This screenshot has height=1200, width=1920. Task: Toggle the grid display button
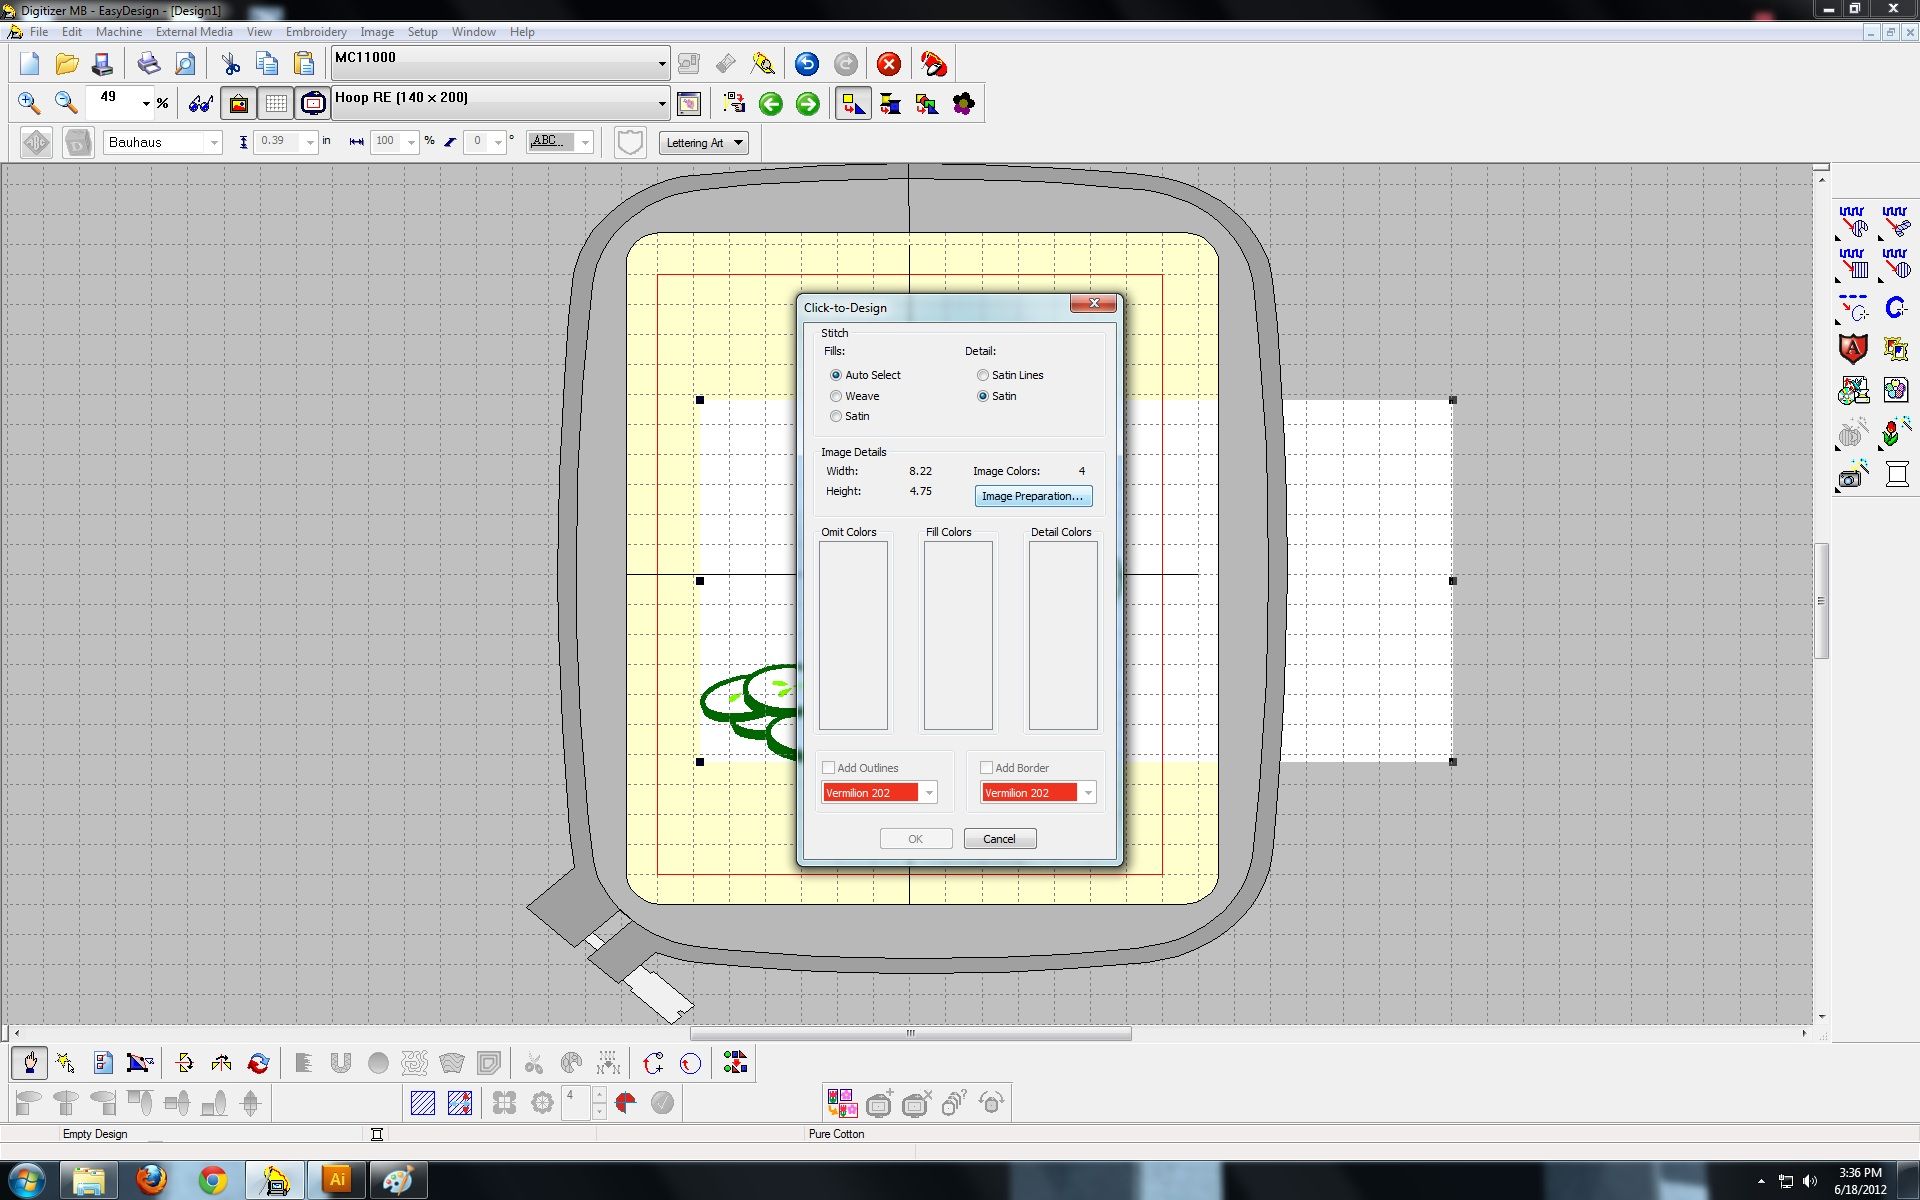275,103
